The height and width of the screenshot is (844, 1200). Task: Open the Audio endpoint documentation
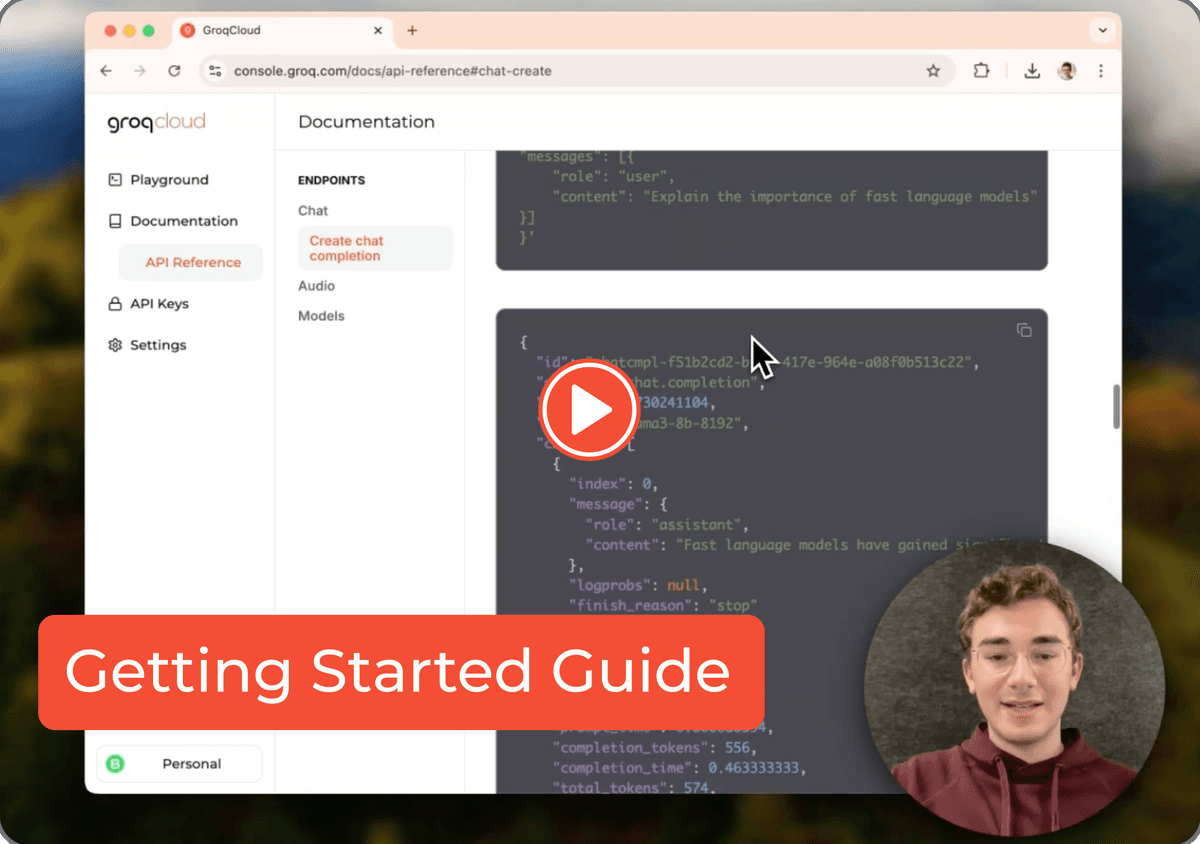coord(316,285)
